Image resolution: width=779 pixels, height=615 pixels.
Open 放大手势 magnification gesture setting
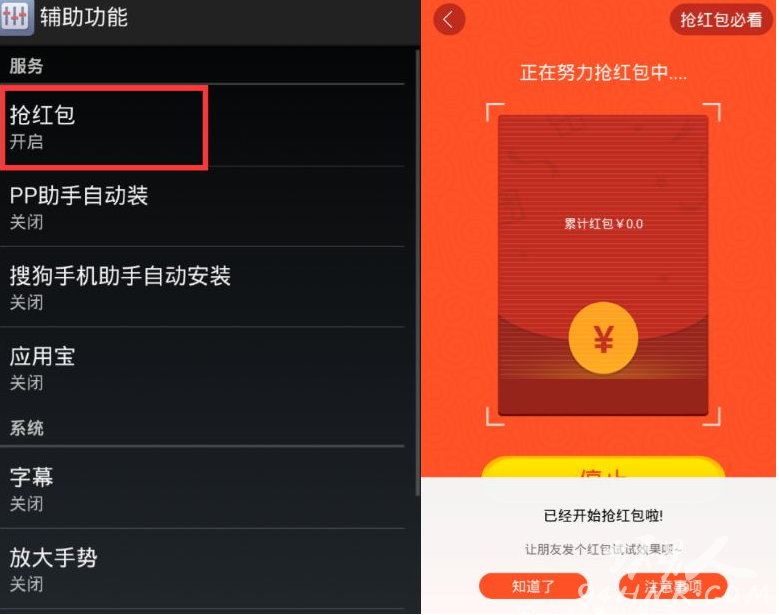[203, 569]
